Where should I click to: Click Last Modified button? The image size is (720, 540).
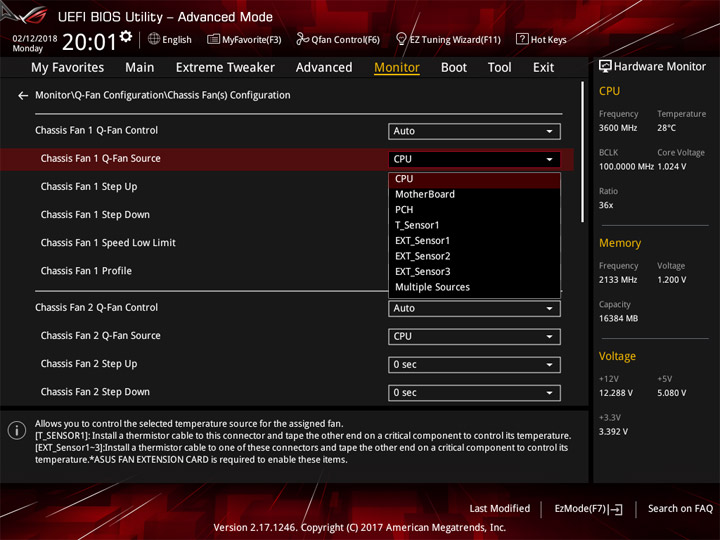(x=500, y=509)
